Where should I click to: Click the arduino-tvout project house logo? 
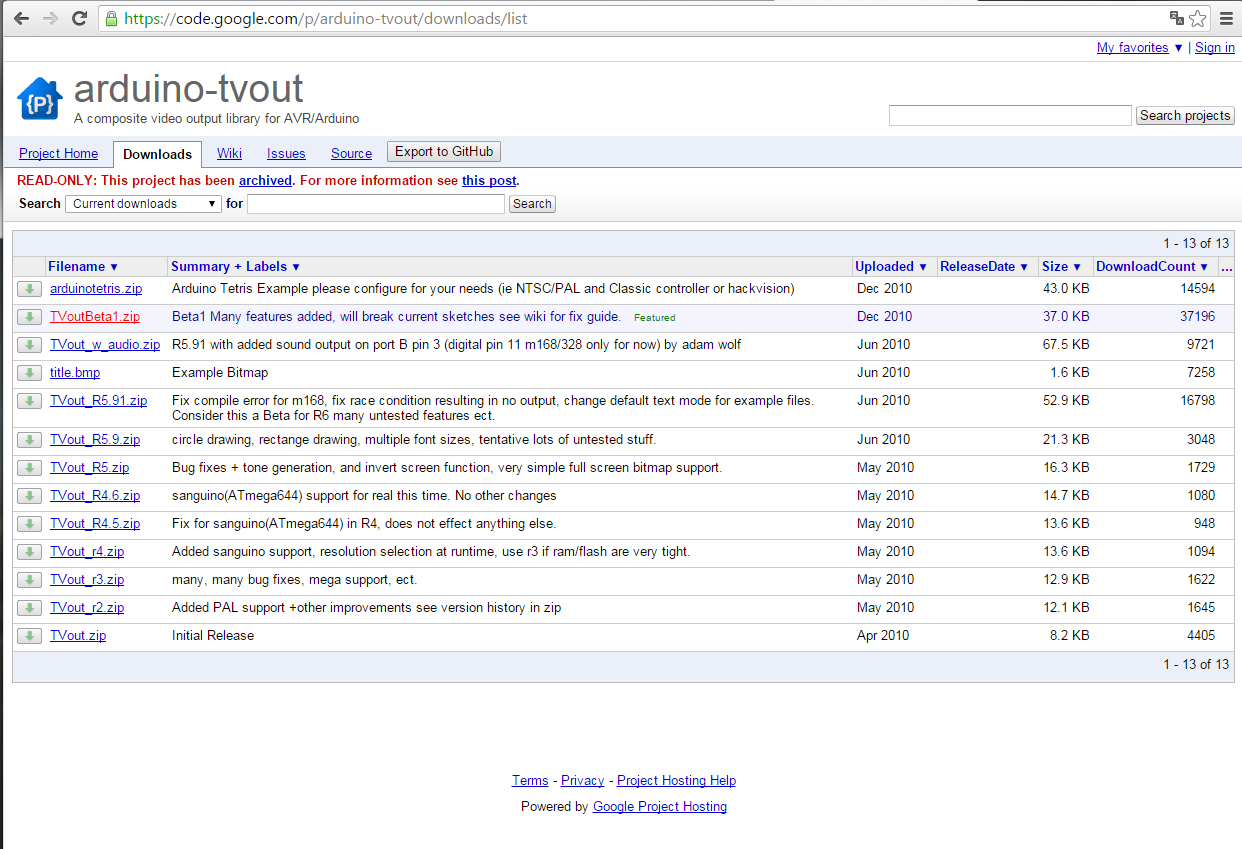tap(40, 99)
